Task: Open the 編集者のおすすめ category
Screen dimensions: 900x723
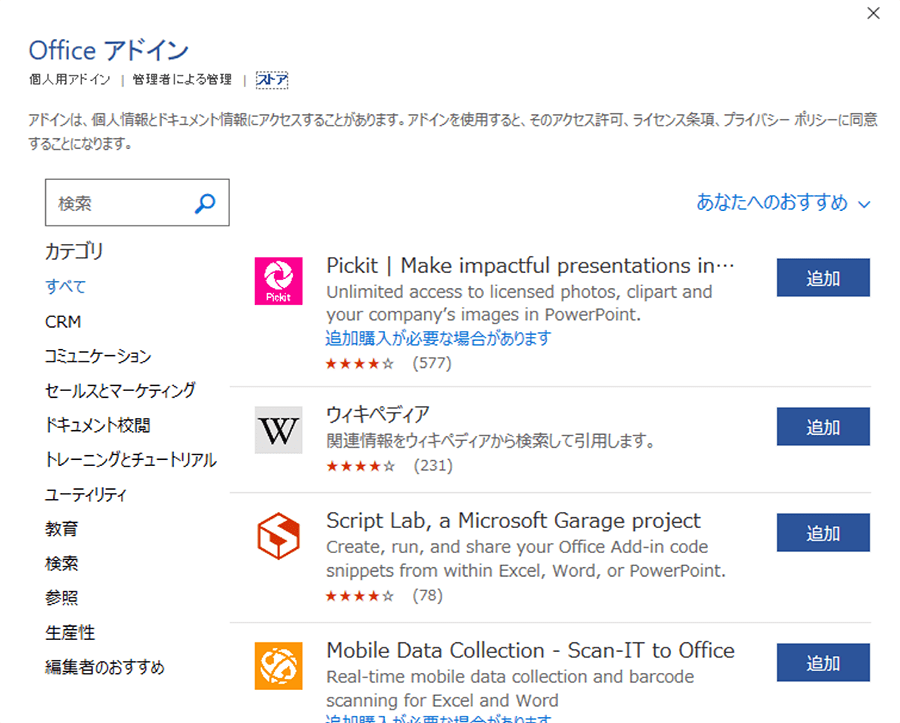Action: pos(104,667)
